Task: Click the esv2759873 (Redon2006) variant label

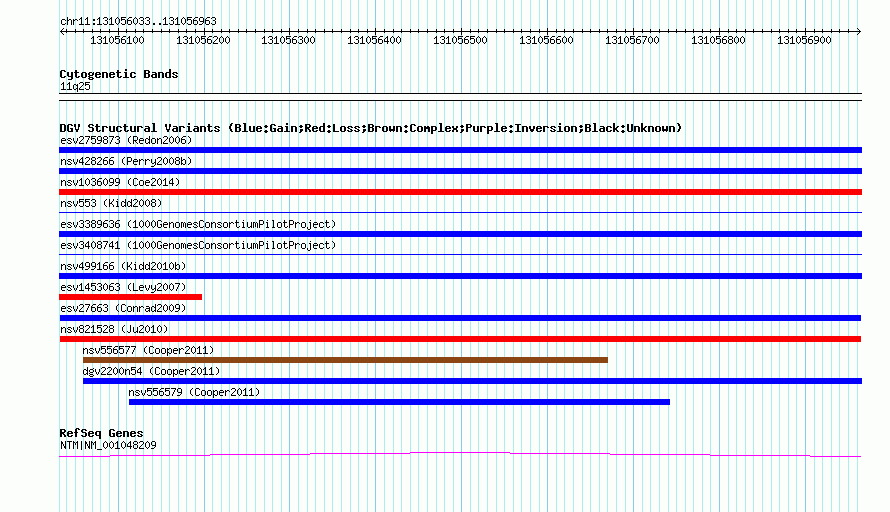Action: pos(126,140)
